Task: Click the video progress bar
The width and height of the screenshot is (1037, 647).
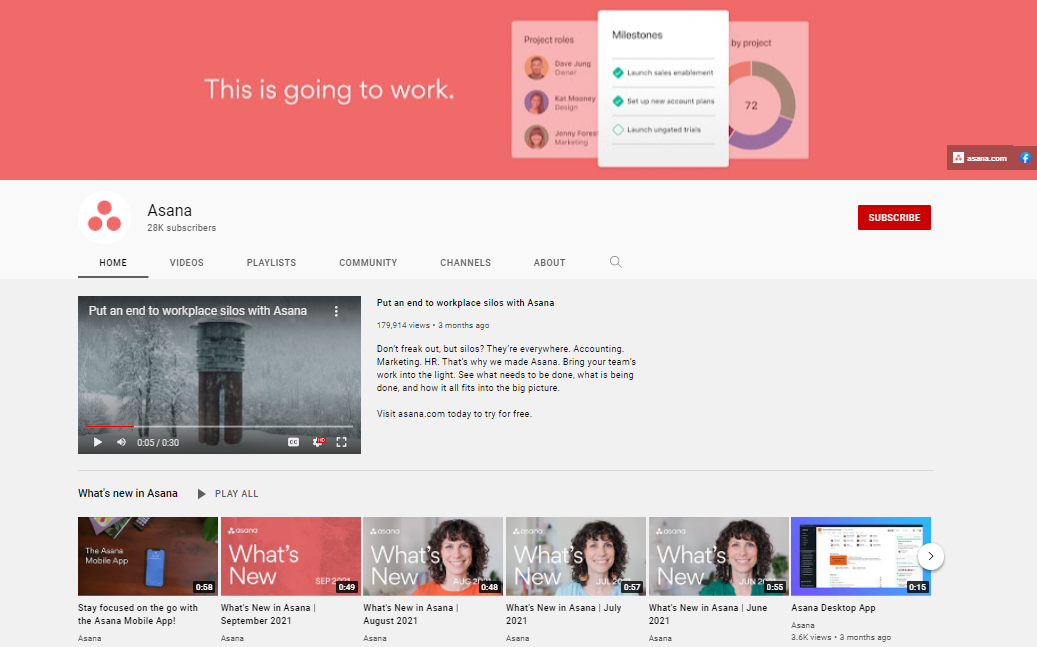Action: [219, 427]
